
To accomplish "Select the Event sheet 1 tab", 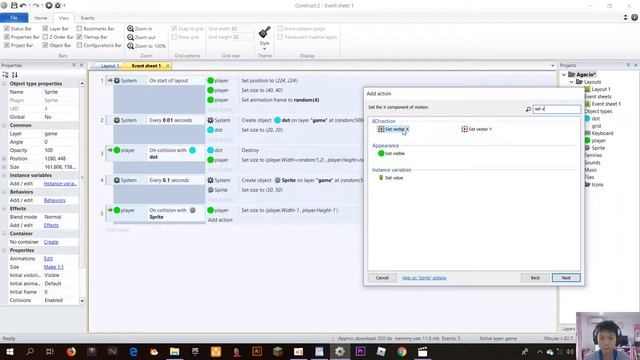I will coord(146,66).
